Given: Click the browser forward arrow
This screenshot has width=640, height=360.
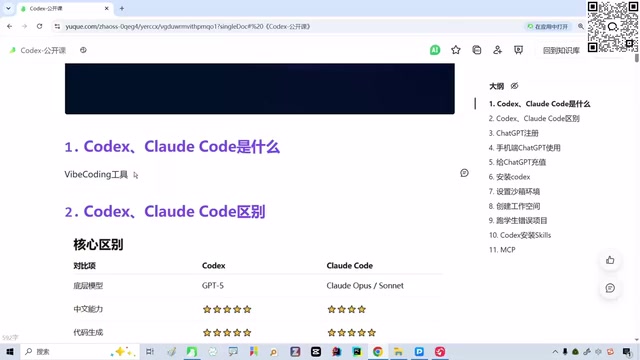Looking at the screenshot, I should [x=24, y=27].
